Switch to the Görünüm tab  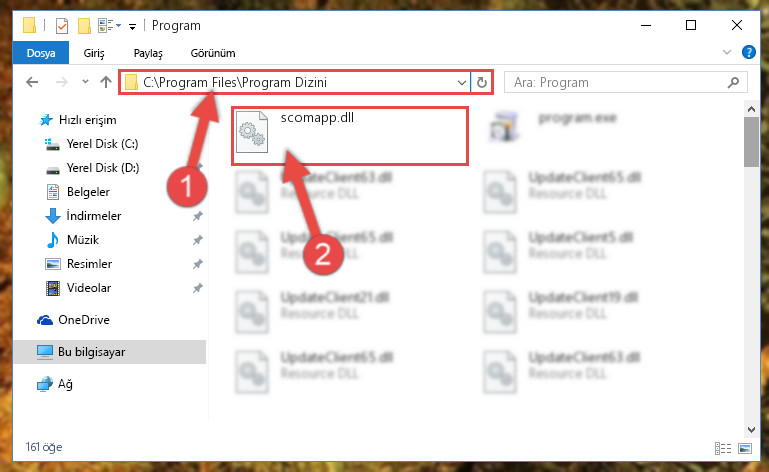[x=213, y=53]
